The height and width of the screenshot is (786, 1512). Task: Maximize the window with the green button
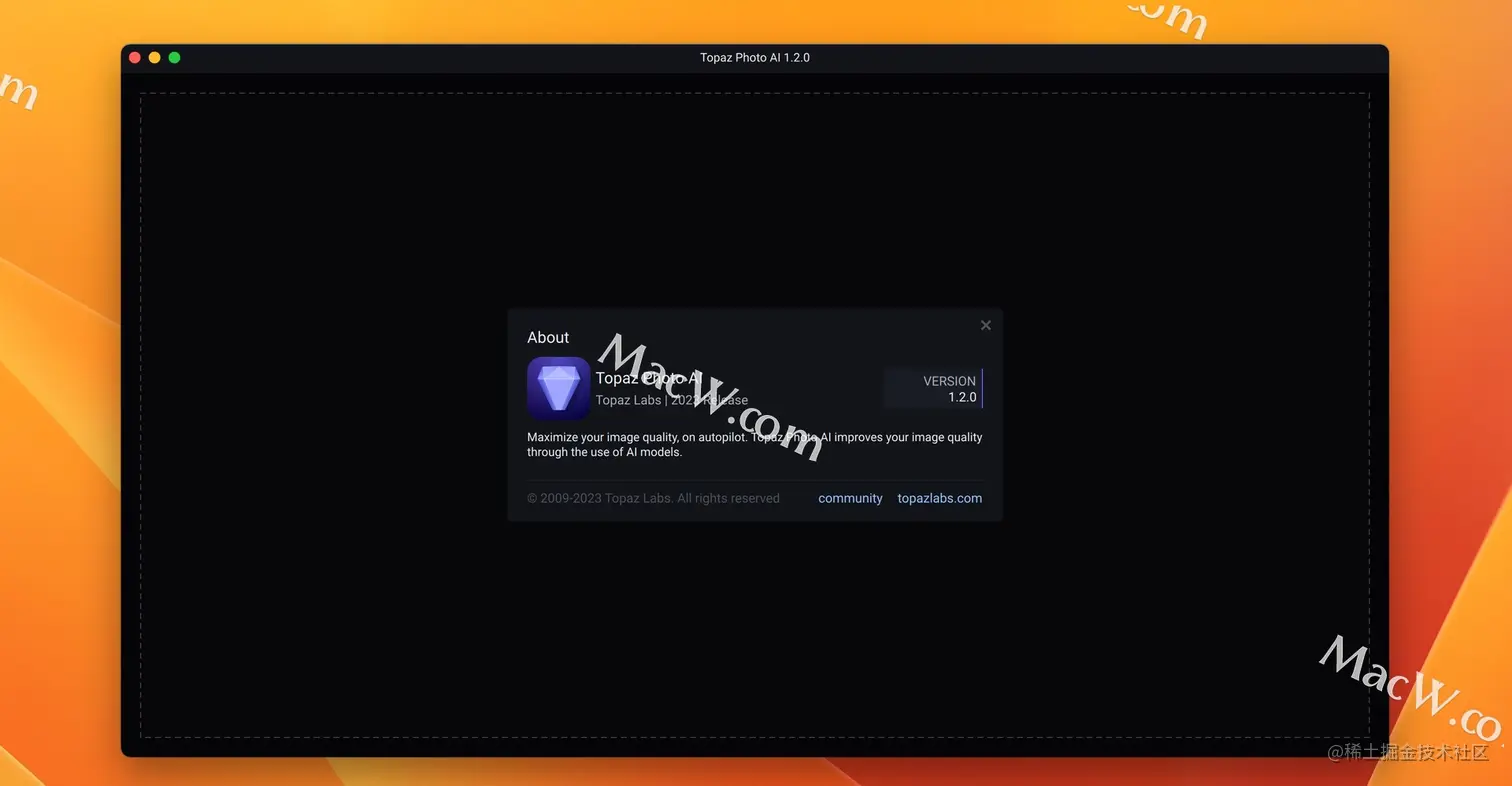coord(175,58)
